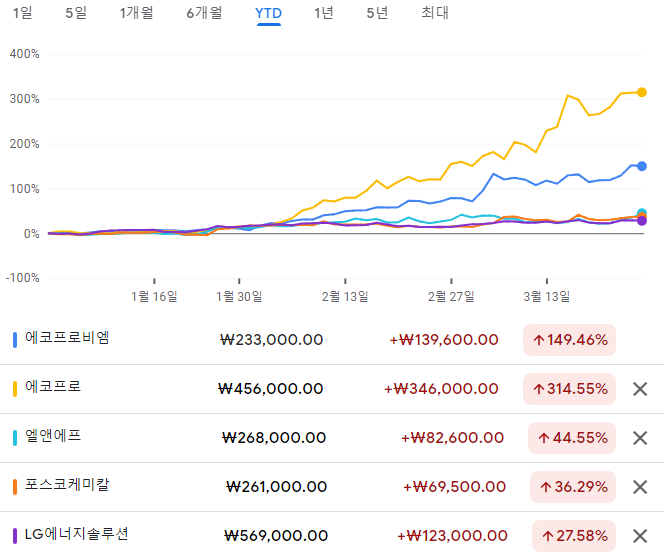Click the 1월 16일 axis label

154,296
